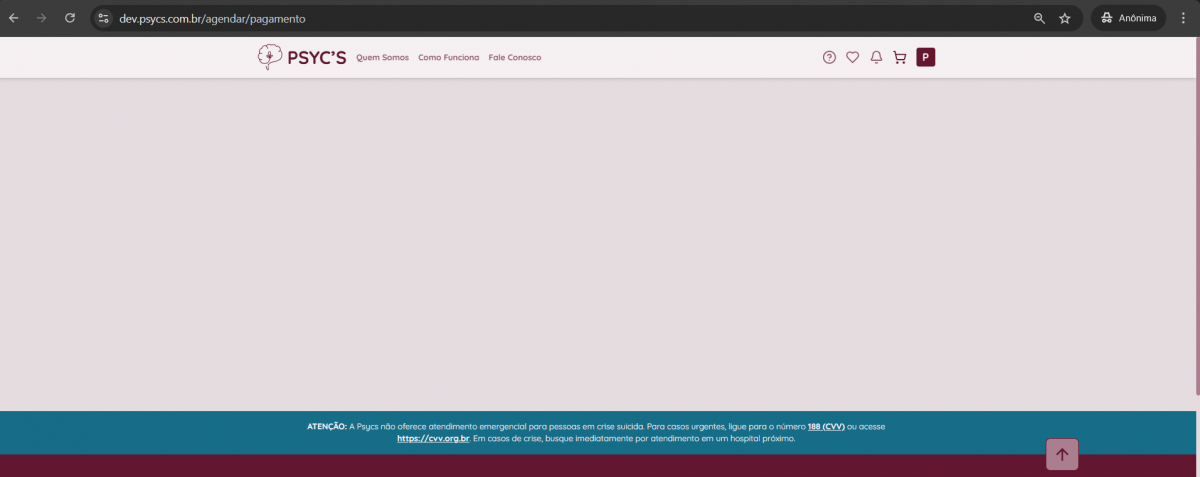This screenshot has width=1200, height=477.
Task: Navigate to Como Funciona
Action: click(448, 57)
